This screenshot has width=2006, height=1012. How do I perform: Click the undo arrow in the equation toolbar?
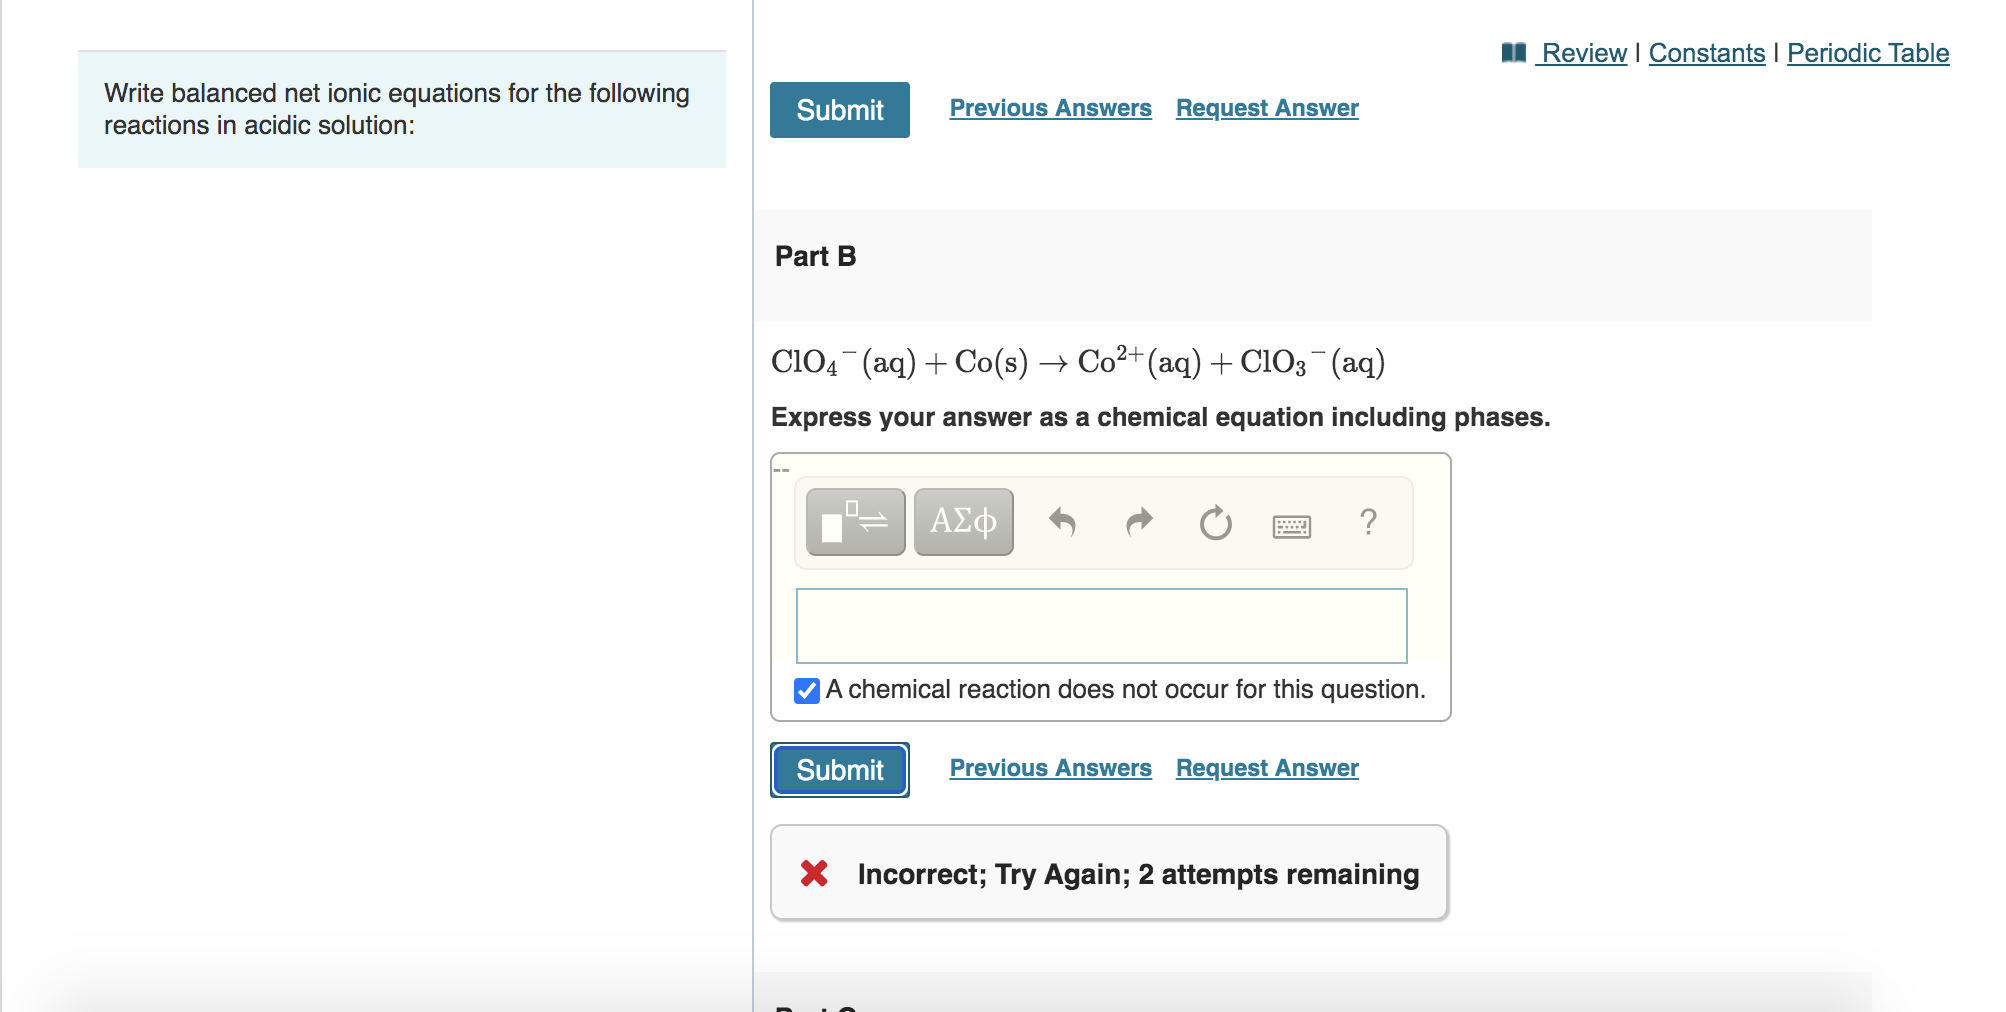click(1064, 521)
